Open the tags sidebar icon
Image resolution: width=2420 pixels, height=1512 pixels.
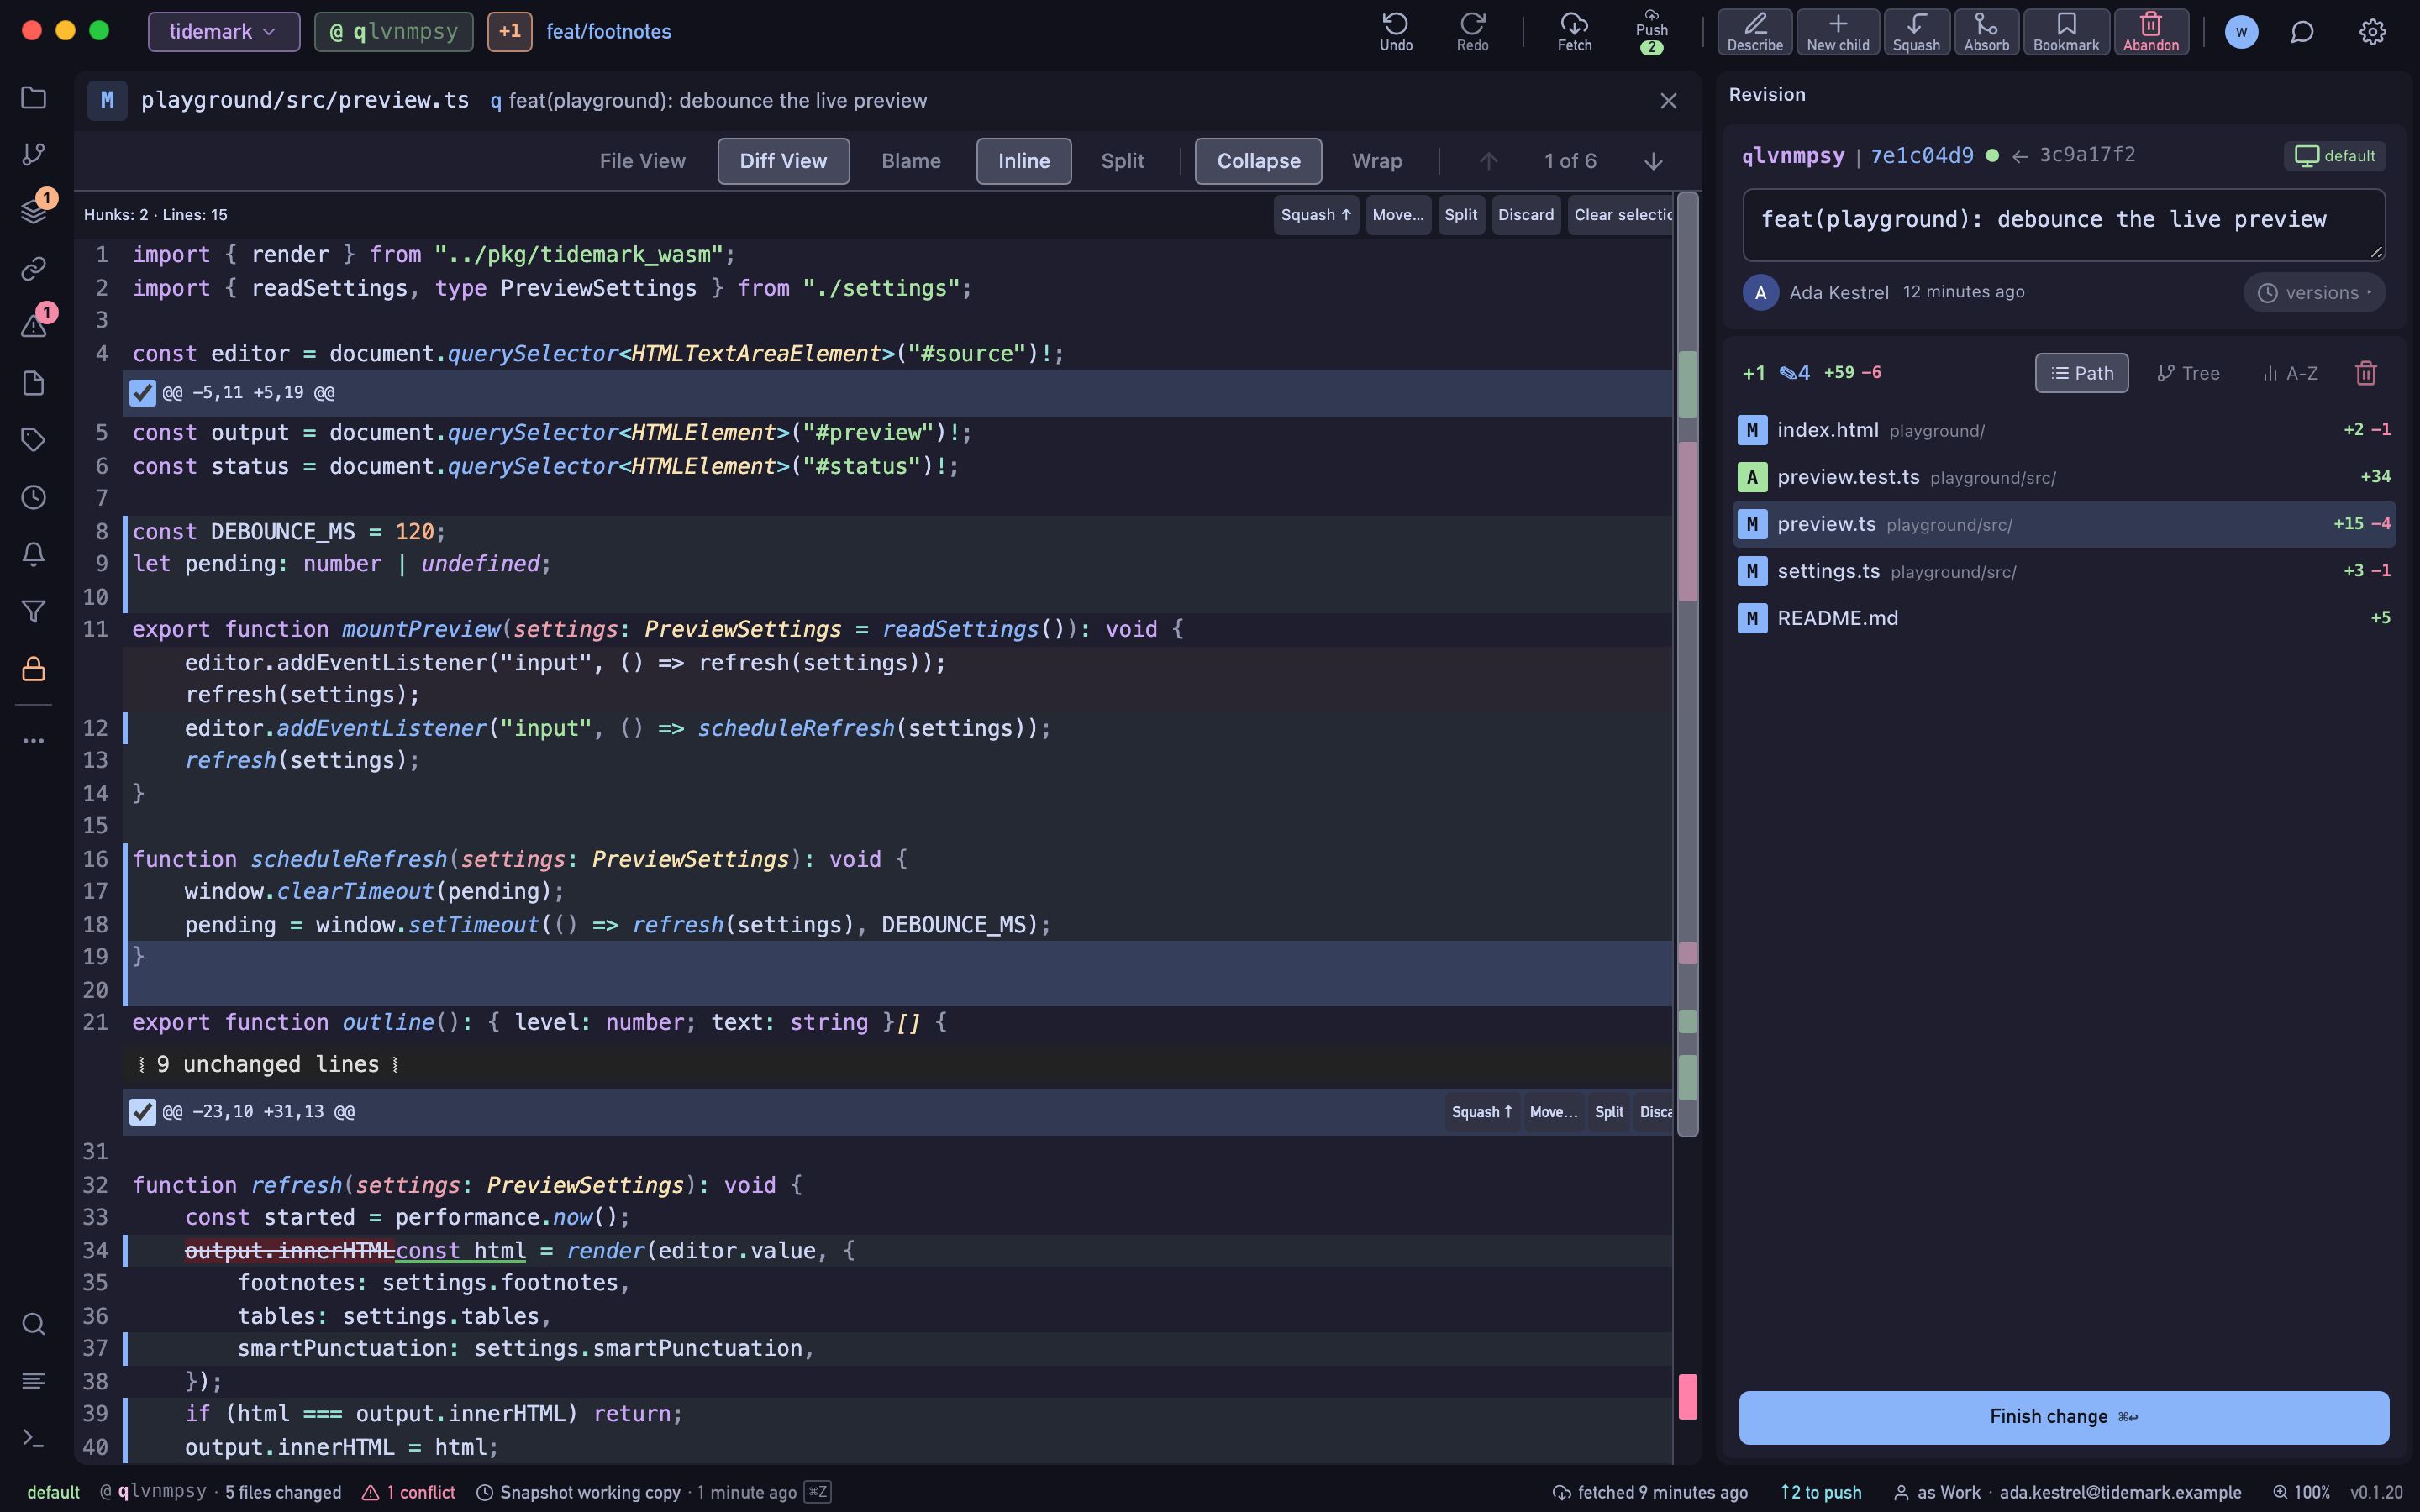point(33,440)
